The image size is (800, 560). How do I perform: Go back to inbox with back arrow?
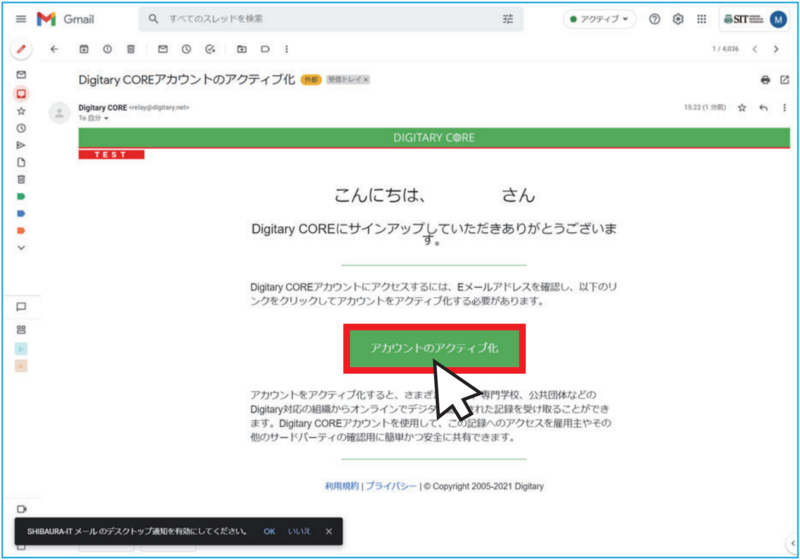pyautogui.click(x=54, y=49)
